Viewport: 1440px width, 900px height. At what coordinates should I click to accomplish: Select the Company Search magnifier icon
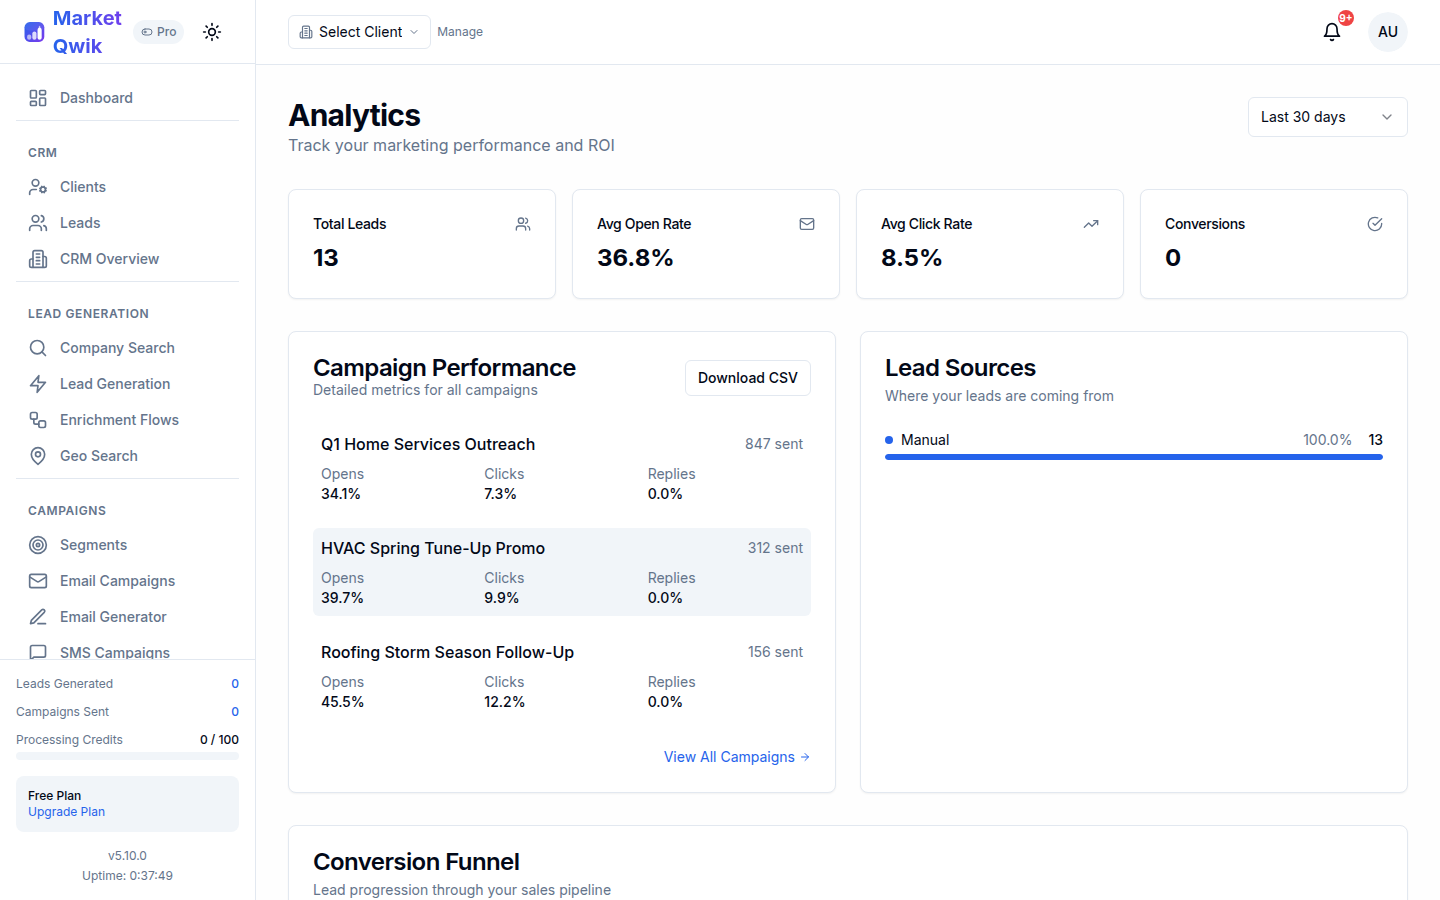[39, 347]
